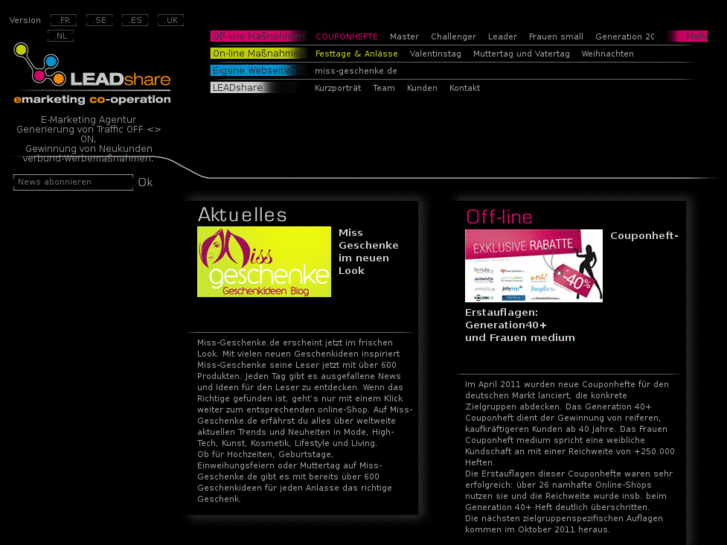Open the Kontakt page
Viewport: 727px width, 545px height.
point(465,88)
